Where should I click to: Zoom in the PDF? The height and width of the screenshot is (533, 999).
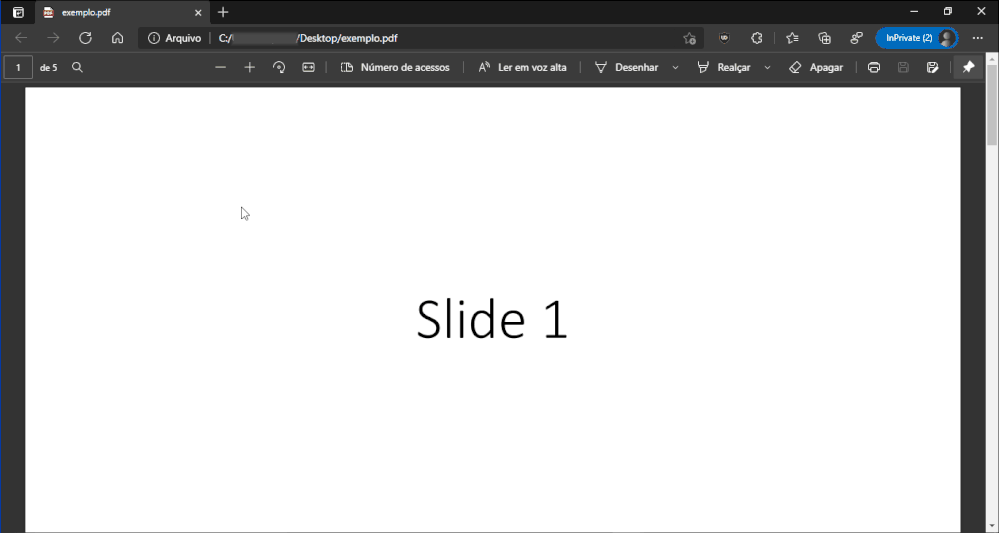250,68
